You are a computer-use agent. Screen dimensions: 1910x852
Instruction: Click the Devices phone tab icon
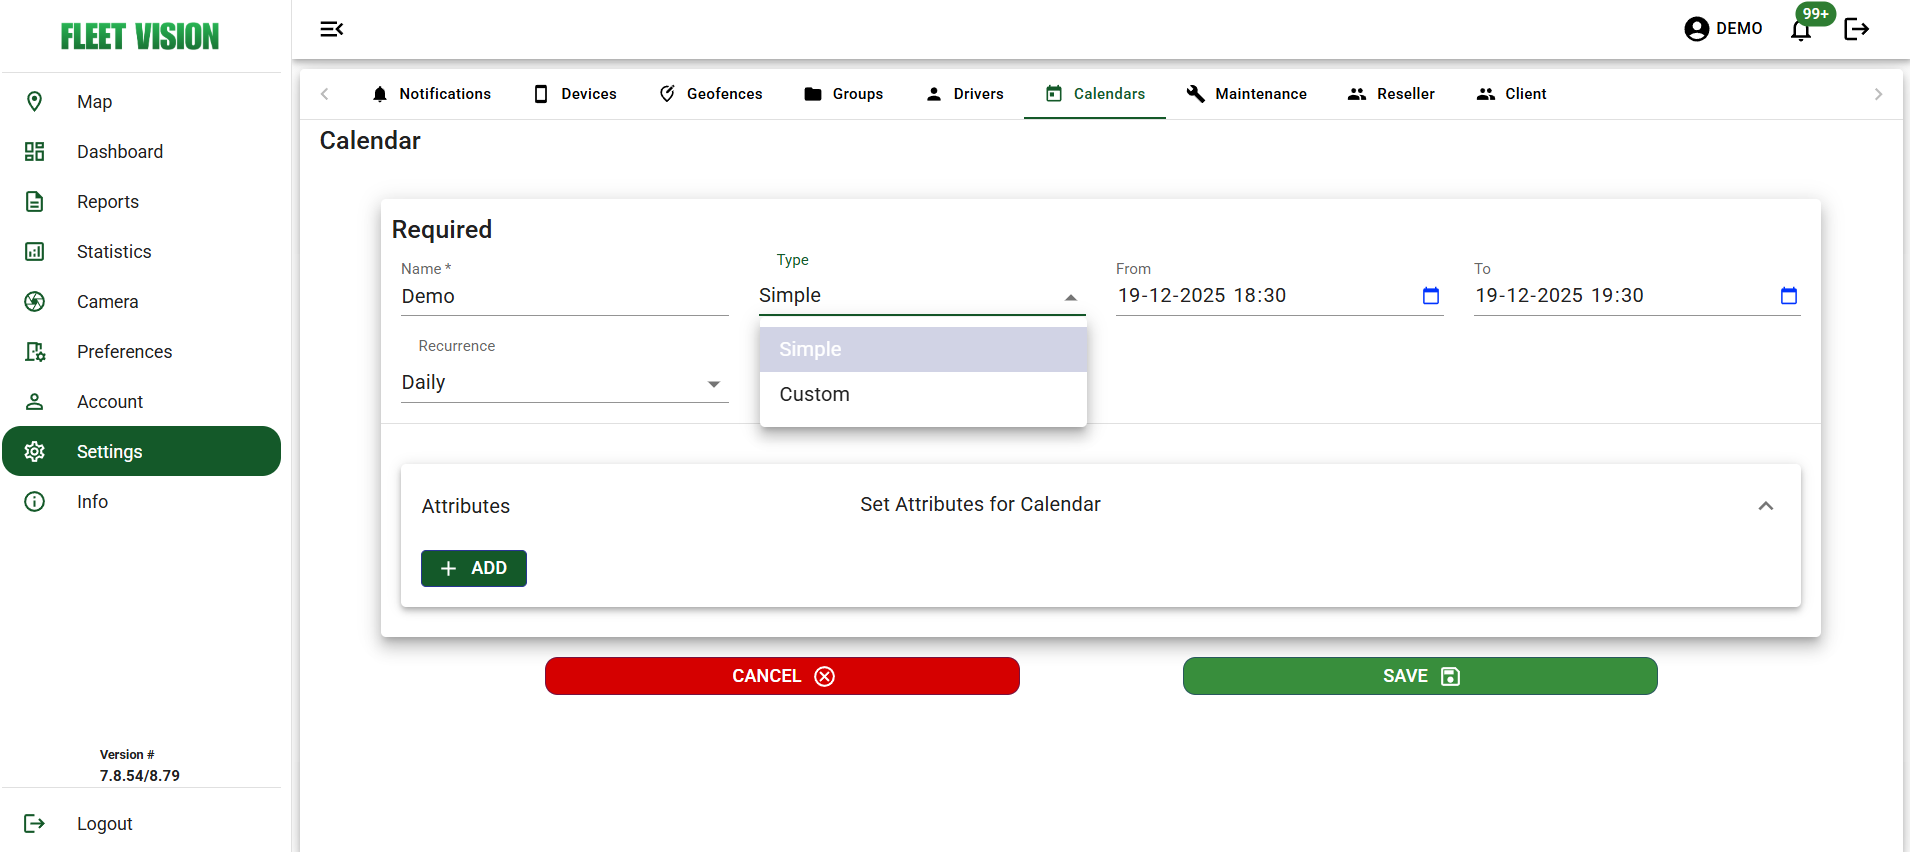click(541, 94)
